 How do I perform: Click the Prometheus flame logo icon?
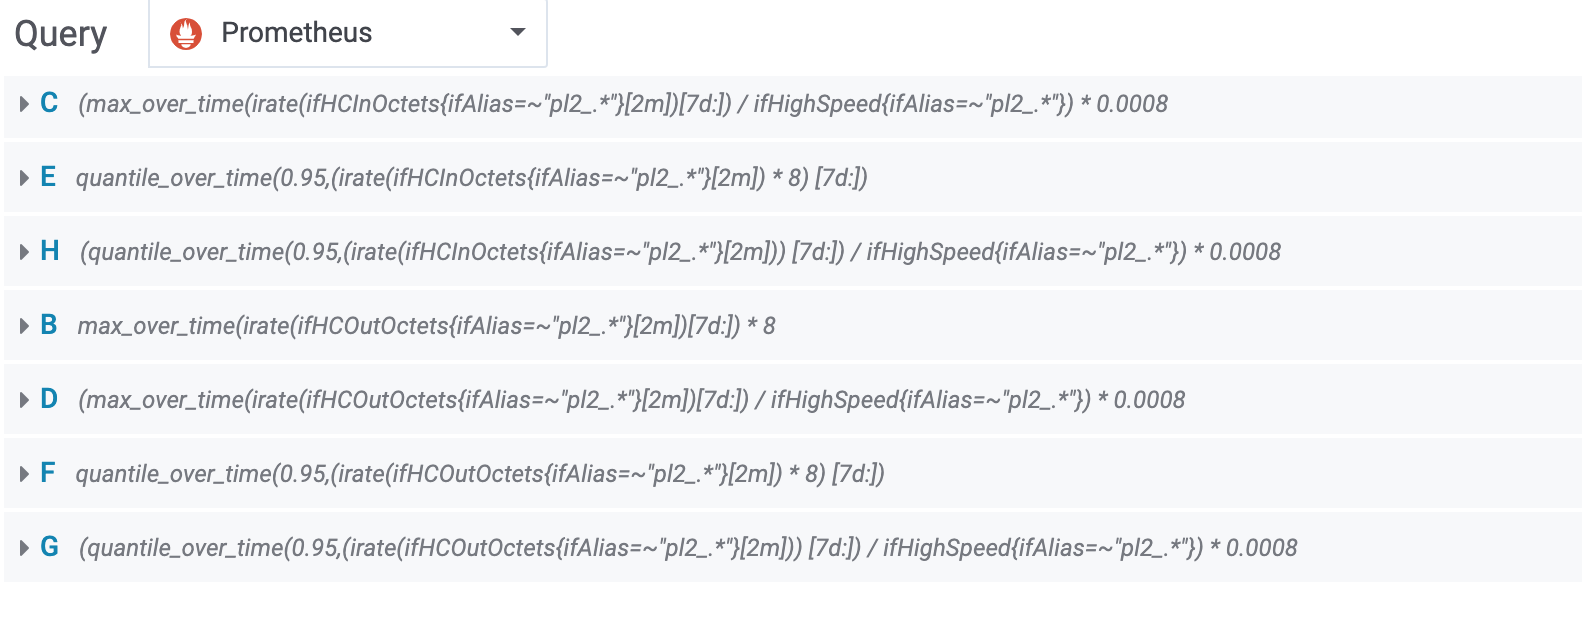186,33
